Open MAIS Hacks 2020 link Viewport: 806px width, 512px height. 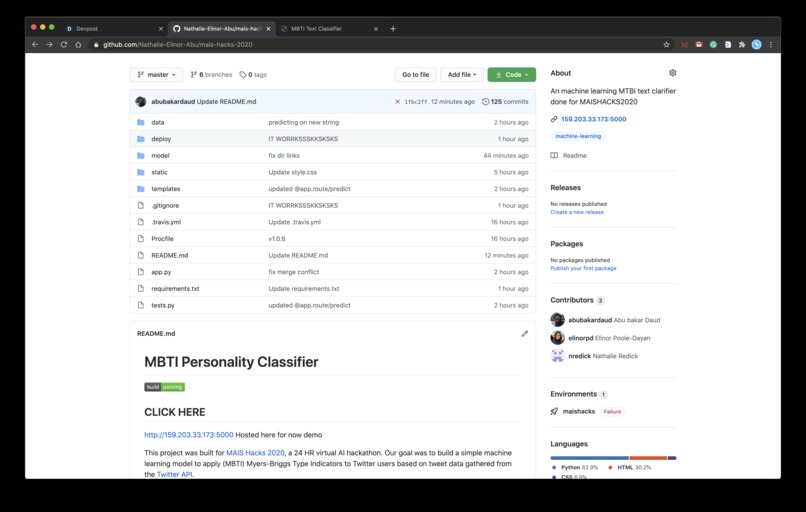(255, 453)
